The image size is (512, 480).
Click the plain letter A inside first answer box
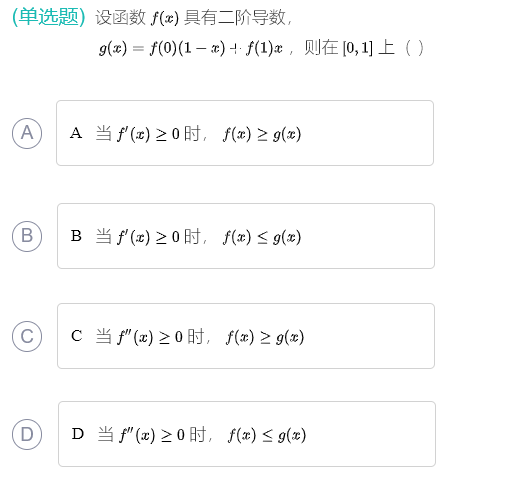tap(76, 133)
